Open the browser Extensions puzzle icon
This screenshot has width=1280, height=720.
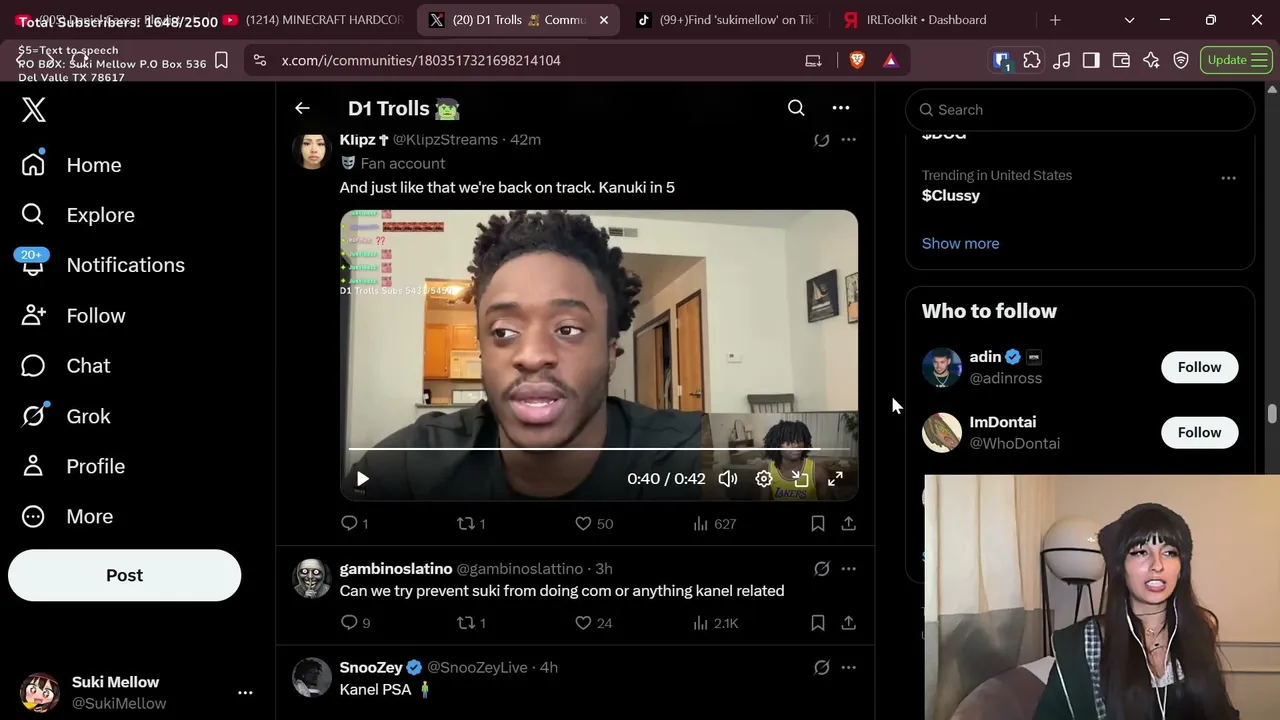(x=1032, y=60)
